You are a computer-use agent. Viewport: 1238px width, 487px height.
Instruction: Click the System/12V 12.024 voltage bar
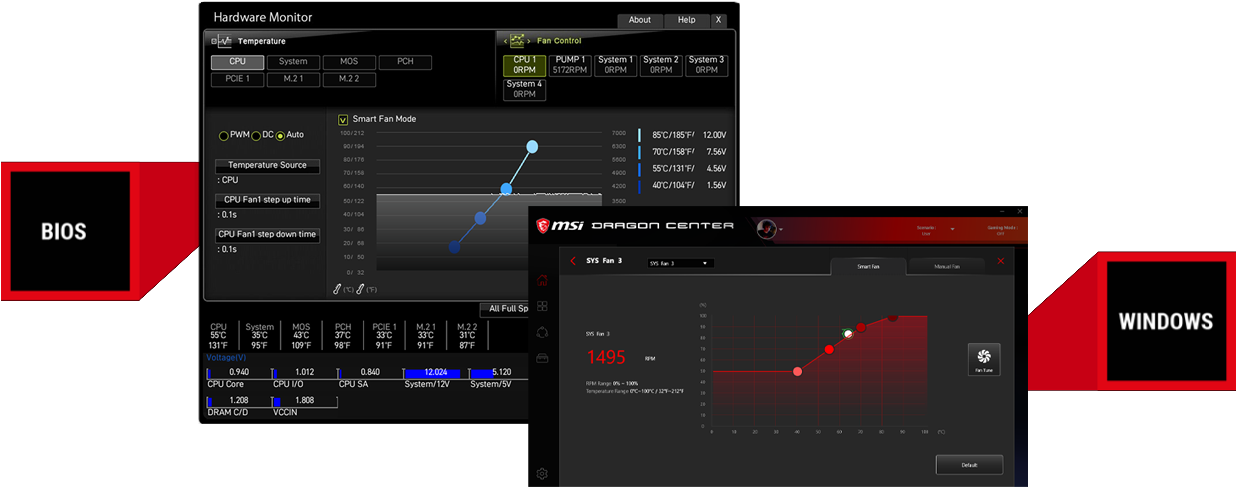click(x=435, y=372)
